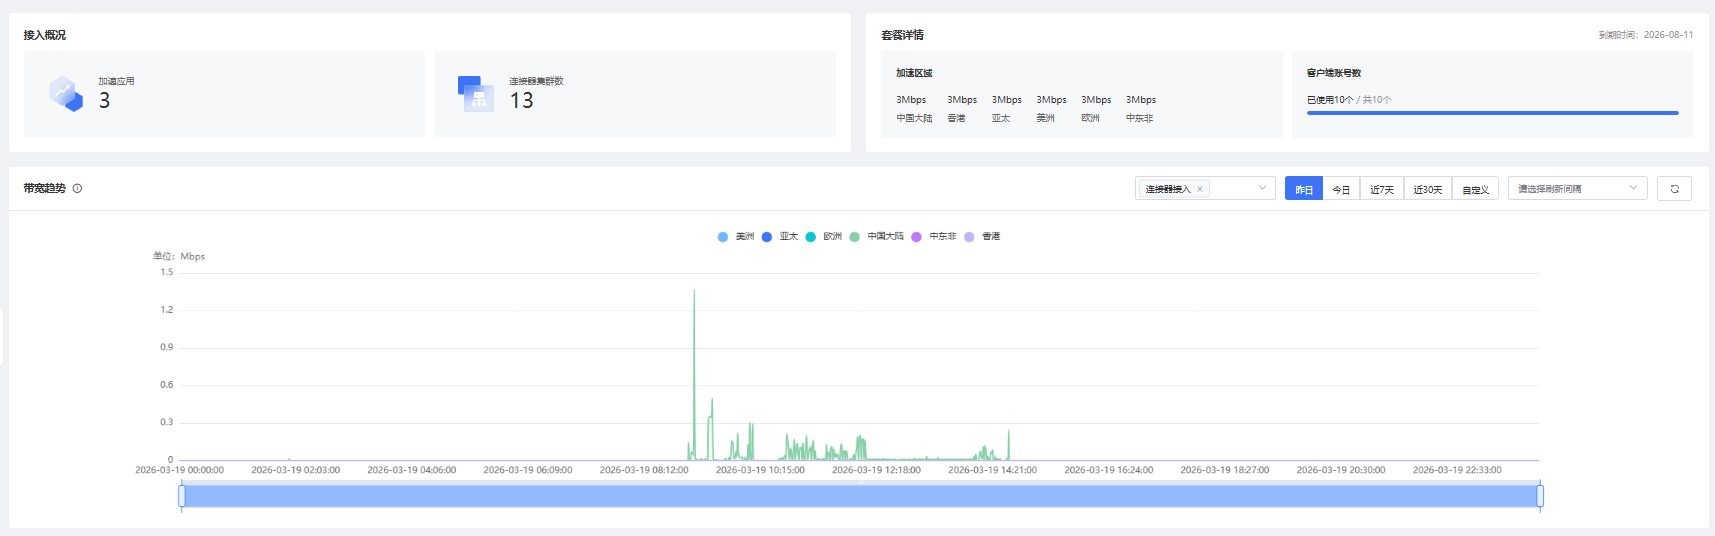Hide the 欧洲 legend series
Viewport: 1715px width, 536px height.
pyautogui.click(x=824, y=237)
